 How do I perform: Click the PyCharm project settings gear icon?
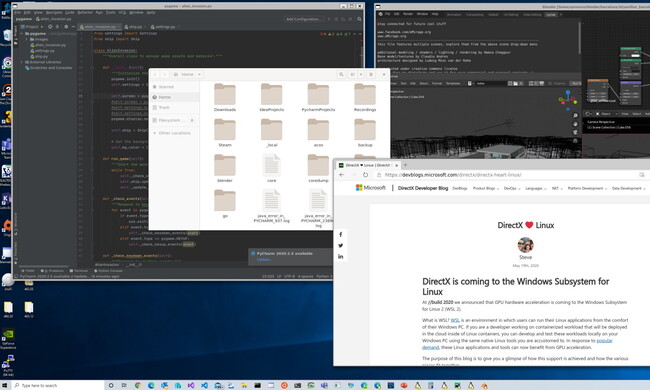click(x=65, y=27)
